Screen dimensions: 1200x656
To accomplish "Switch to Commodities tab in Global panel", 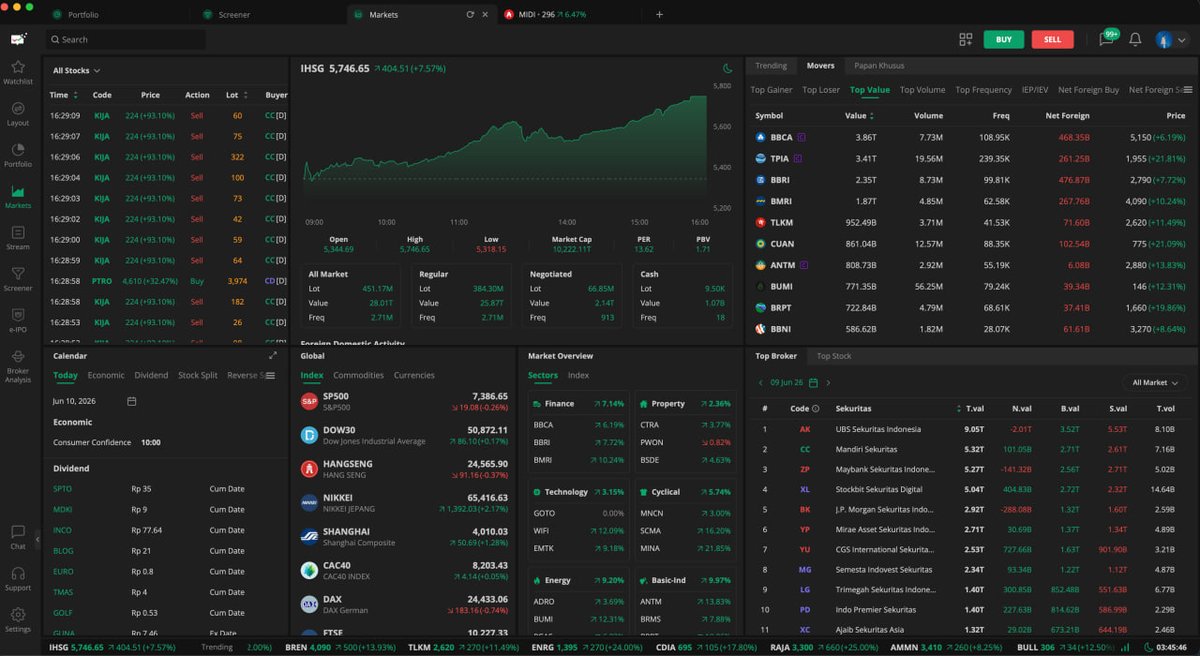I will [x=358, y=375].
